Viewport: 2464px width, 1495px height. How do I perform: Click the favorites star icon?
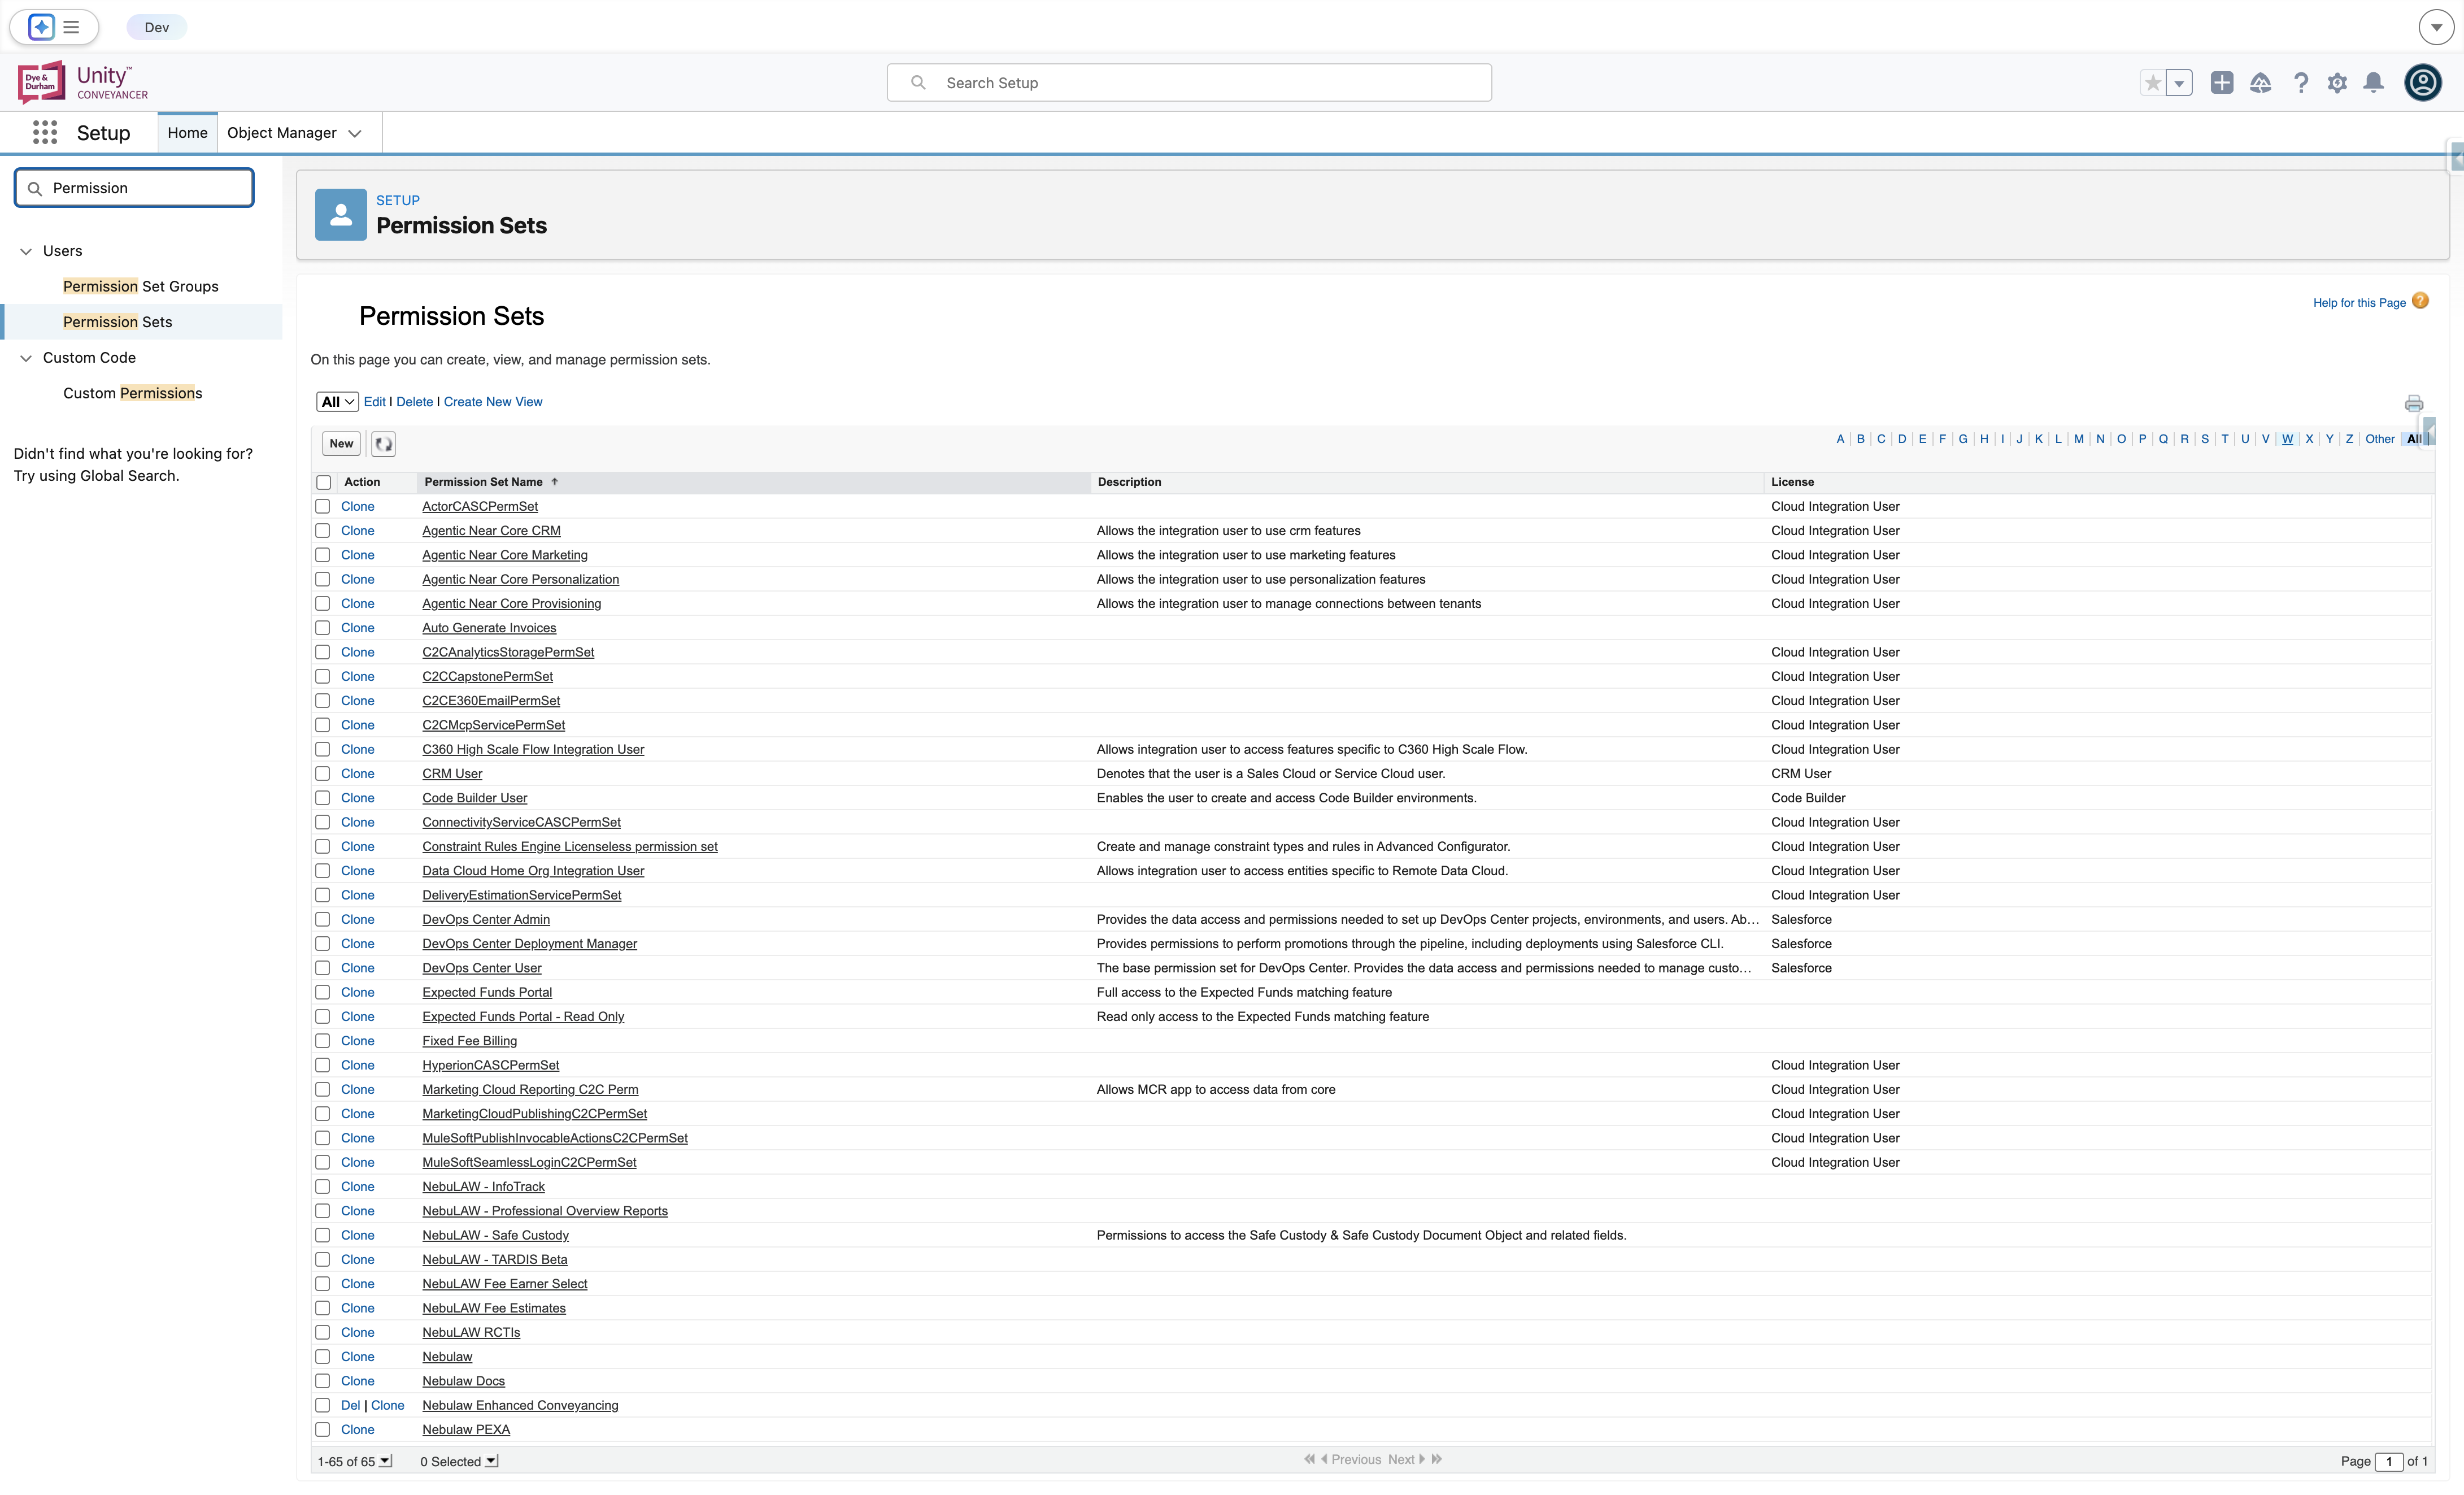tap(2153, 83)
